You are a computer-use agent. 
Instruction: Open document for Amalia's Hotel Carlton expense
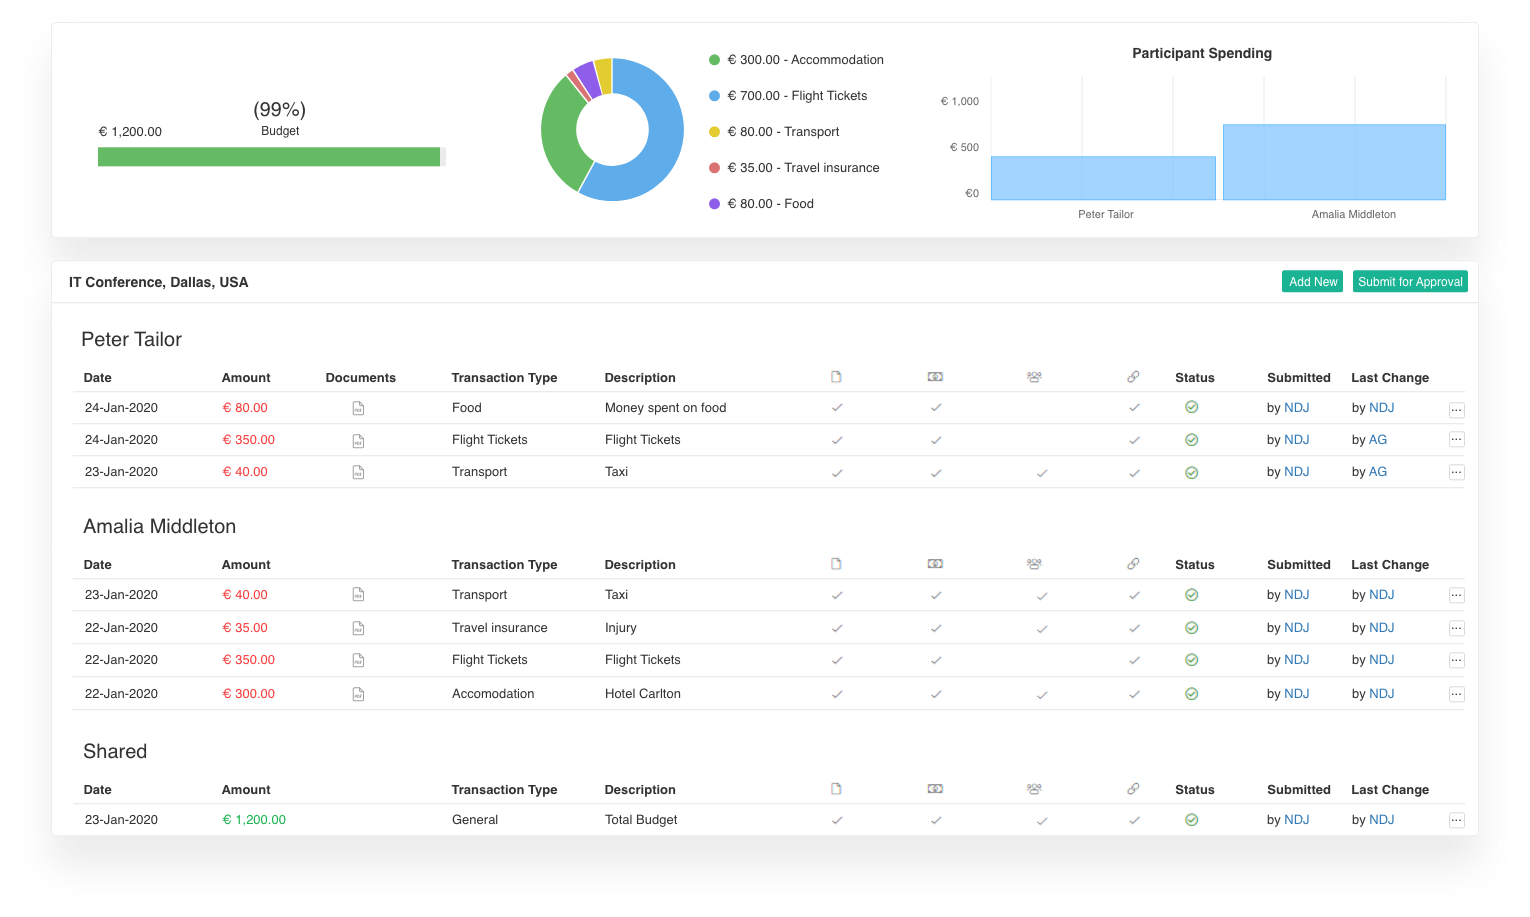358,694
